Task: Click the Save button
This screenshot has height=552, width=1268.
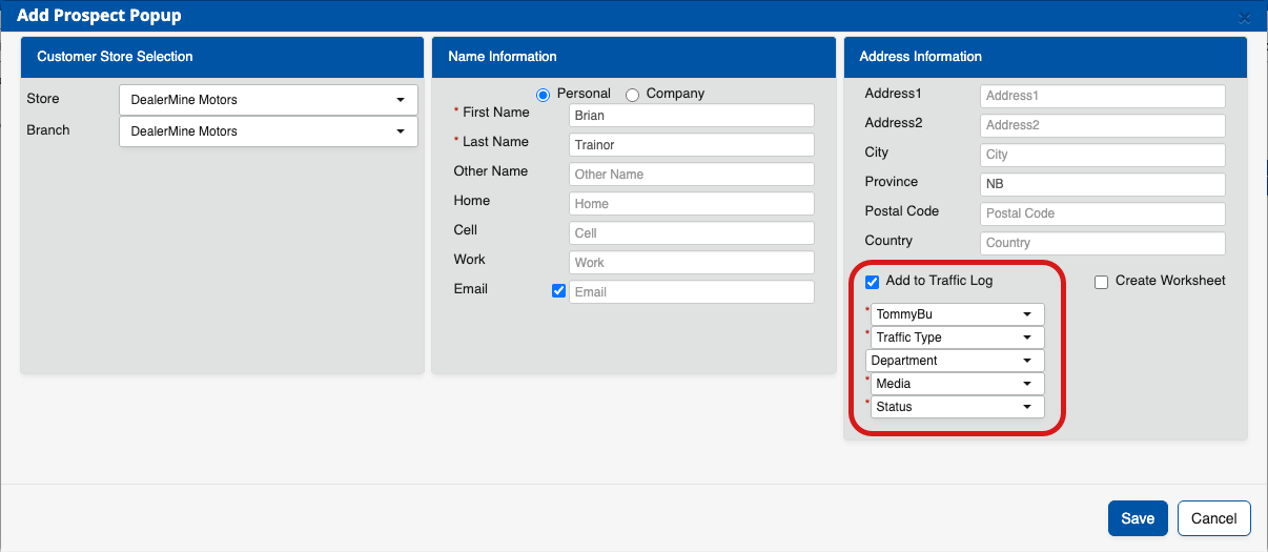Action: click(x=1137, y=518)
